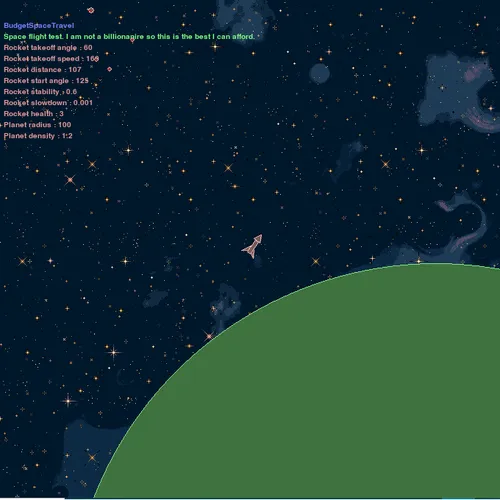The image size is (500, 500).
Task: Open the BudgetSpaceTravel title
Action: point(39,26)
